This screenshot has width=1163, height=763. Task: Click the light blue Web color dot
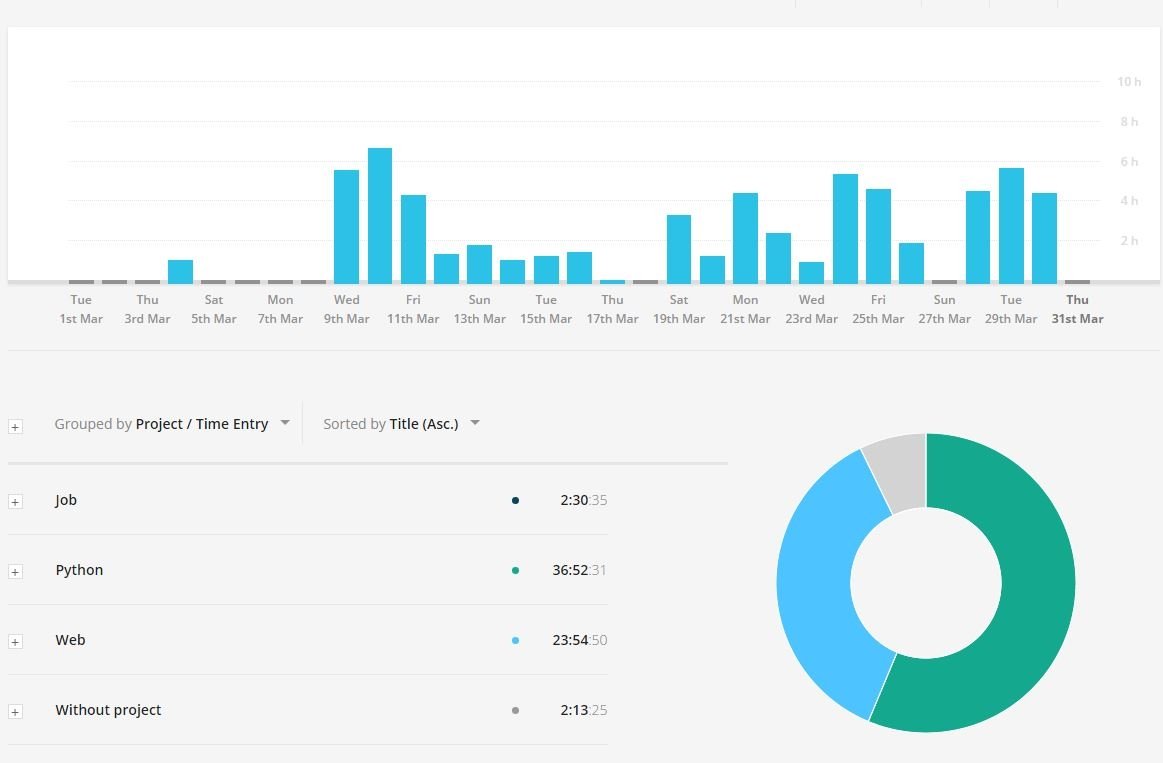coord(515,640)
